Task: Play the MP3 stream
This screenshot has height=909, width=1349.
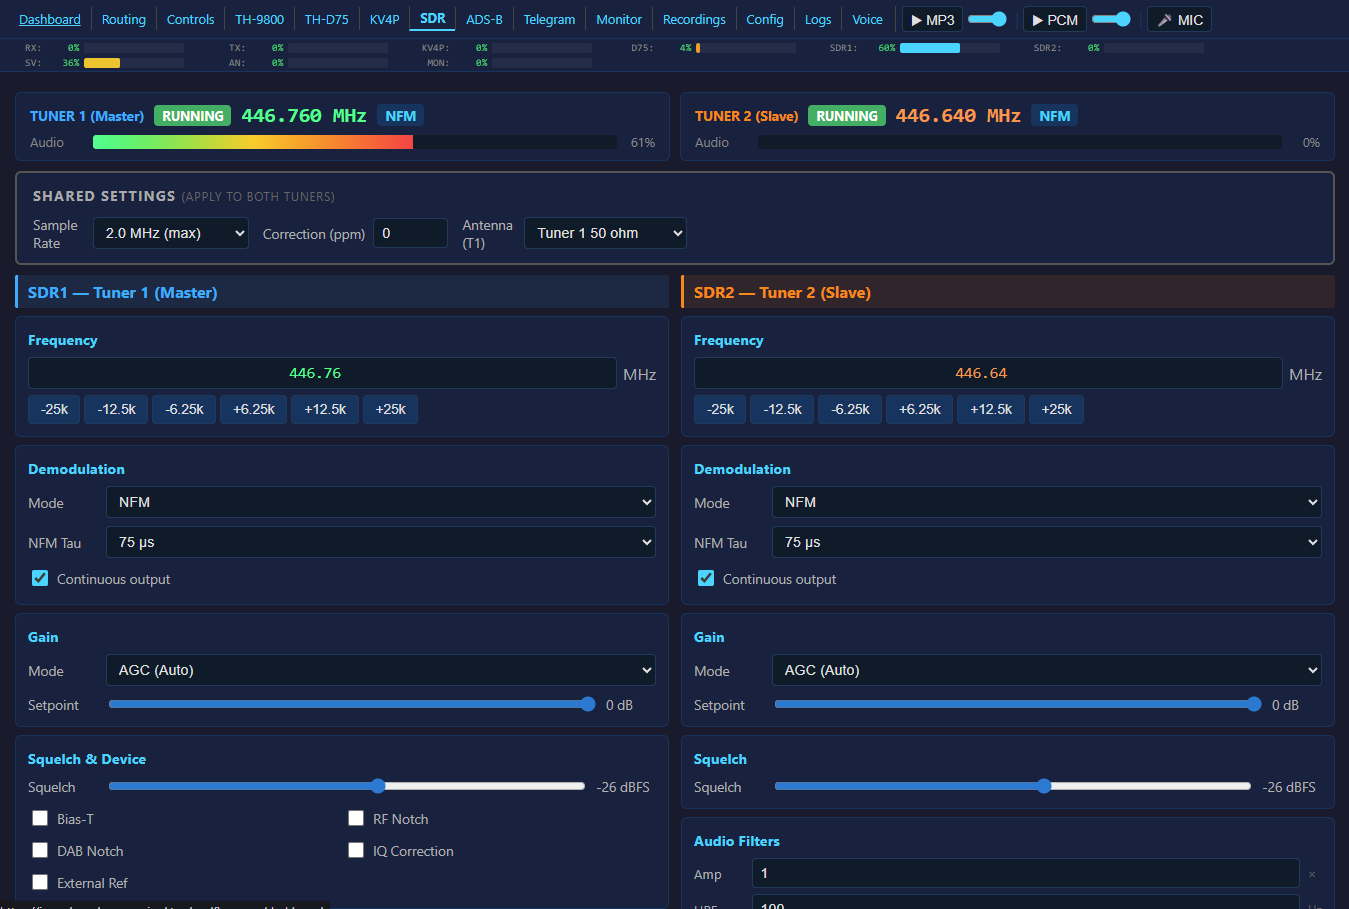Action: (x=932, y=20)
